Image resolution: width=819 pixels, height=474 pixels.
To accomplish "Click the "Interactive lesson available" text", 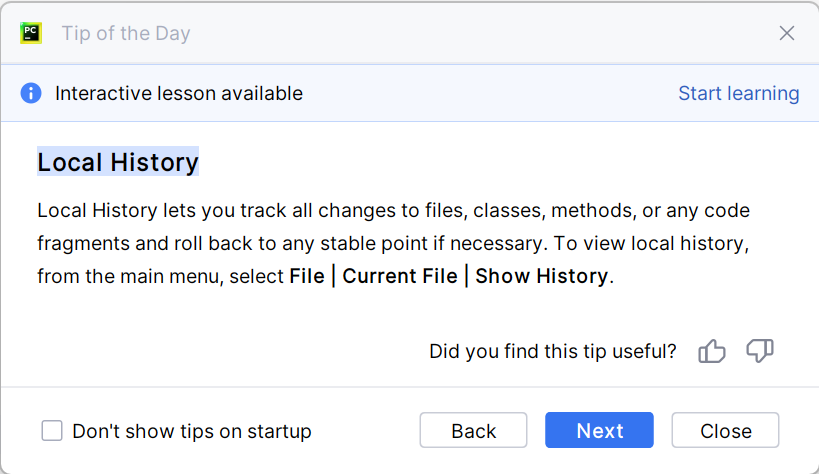I will click(179, 93).
